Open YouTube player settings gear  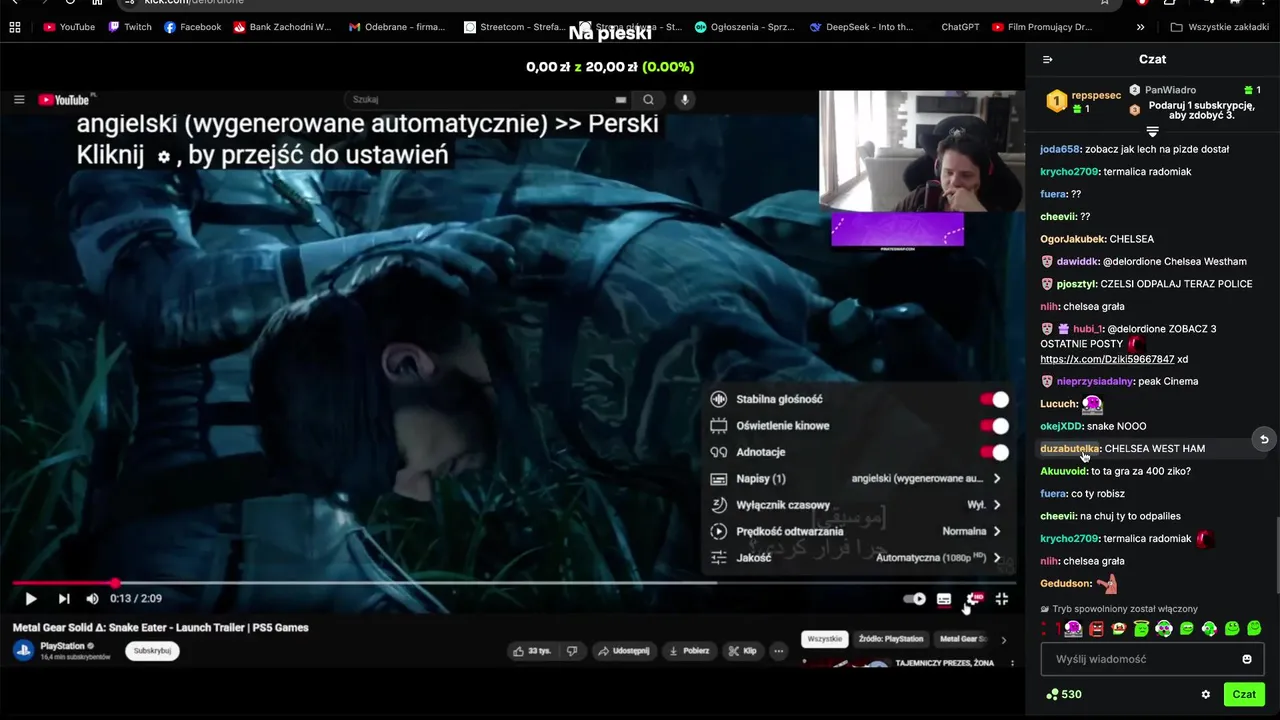973,599
